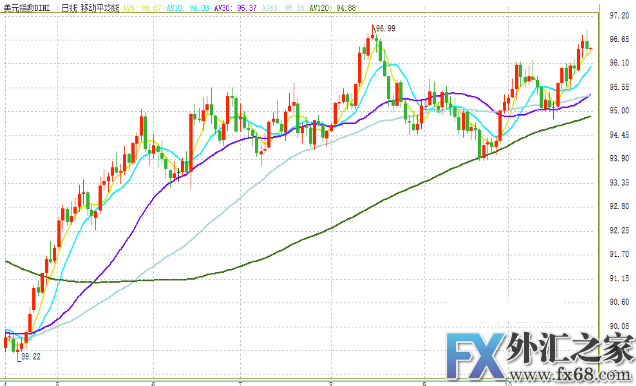
Task: Click the 移动平均线 indicator label
Action: tap(100, 8)
